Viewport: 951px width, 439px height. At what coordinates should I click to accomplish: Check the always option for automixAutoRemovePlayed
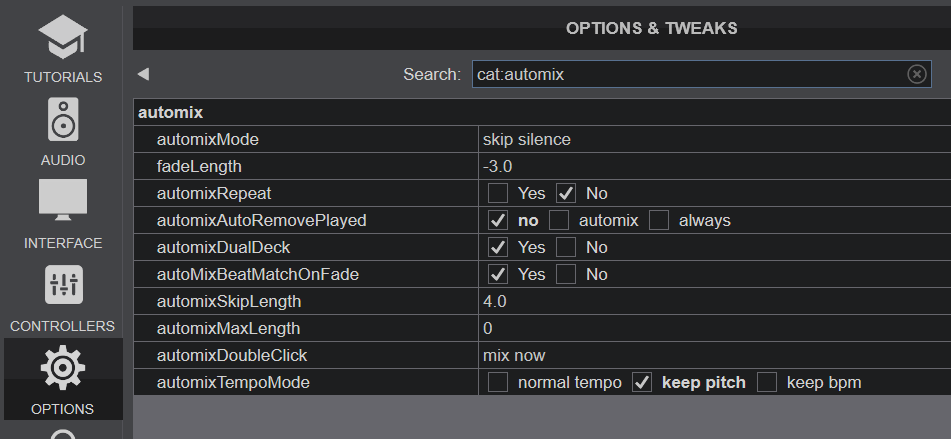[659, 220]
